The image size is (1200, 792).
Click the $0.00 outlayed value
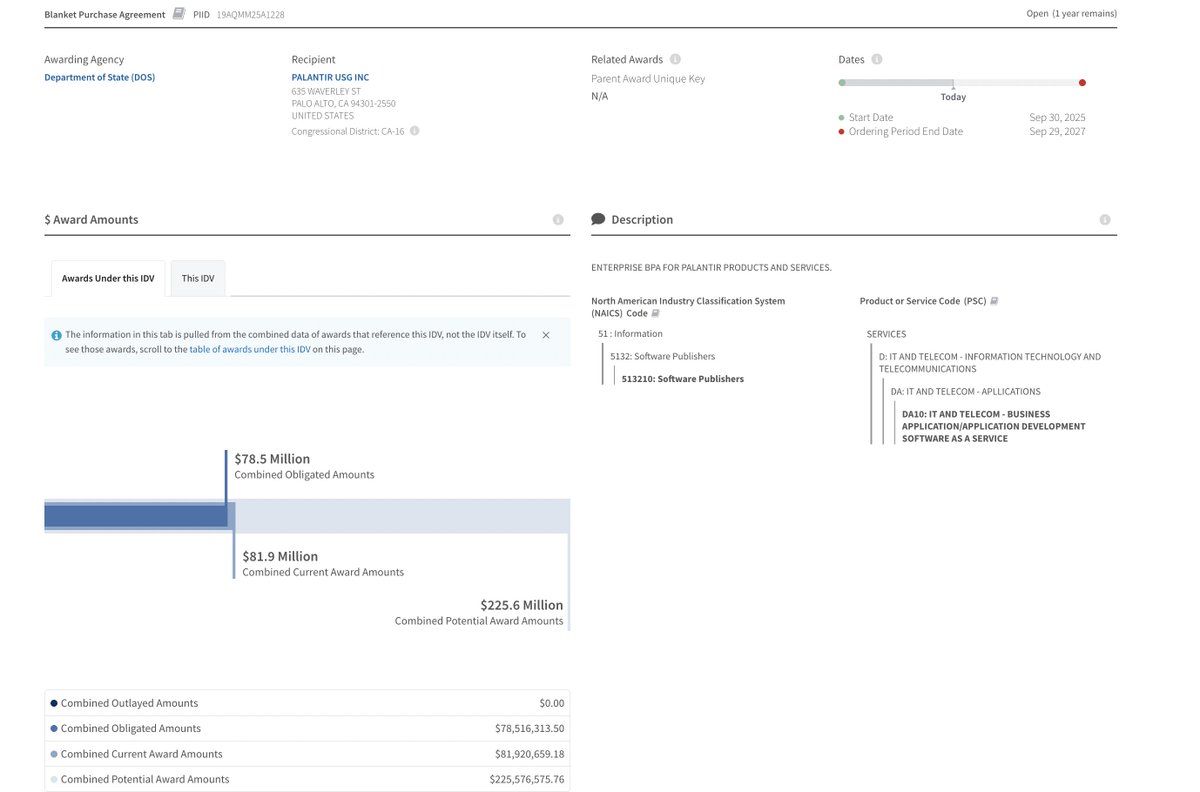click(x=552, y=703)
